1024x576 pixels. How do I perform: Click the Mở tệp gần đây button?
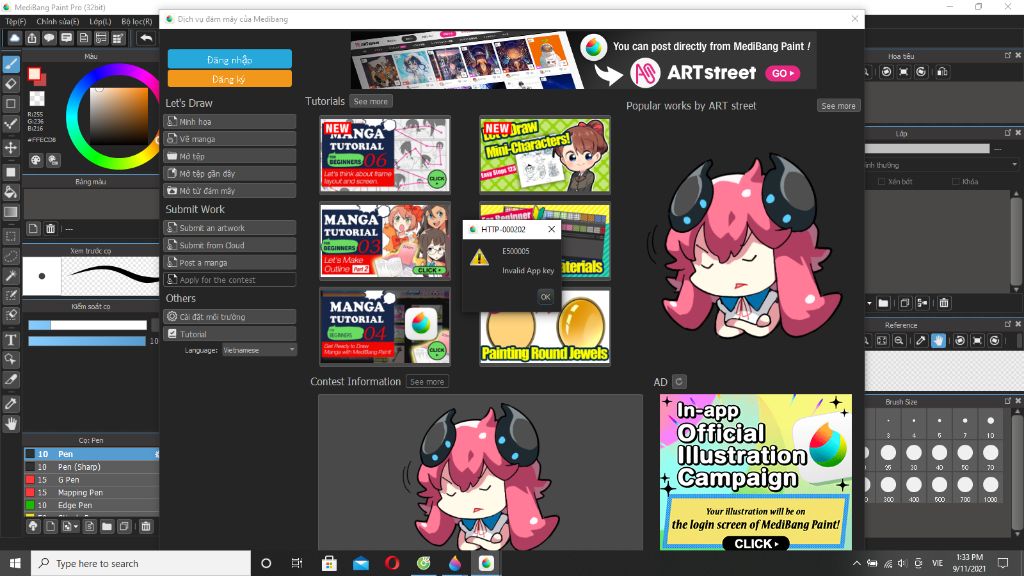(x=229, y=173)
